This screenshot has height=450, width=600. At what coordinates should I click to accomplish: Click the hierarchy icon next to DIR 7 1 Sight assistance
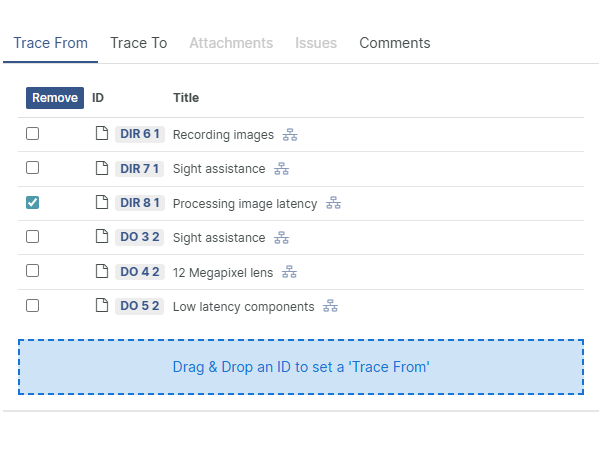pos(282,169)
